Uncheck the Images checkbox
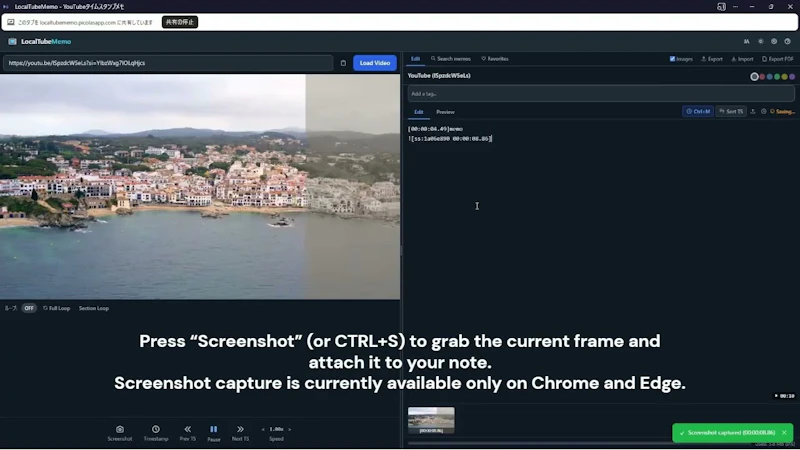The image size is (800, 450). 672,59
